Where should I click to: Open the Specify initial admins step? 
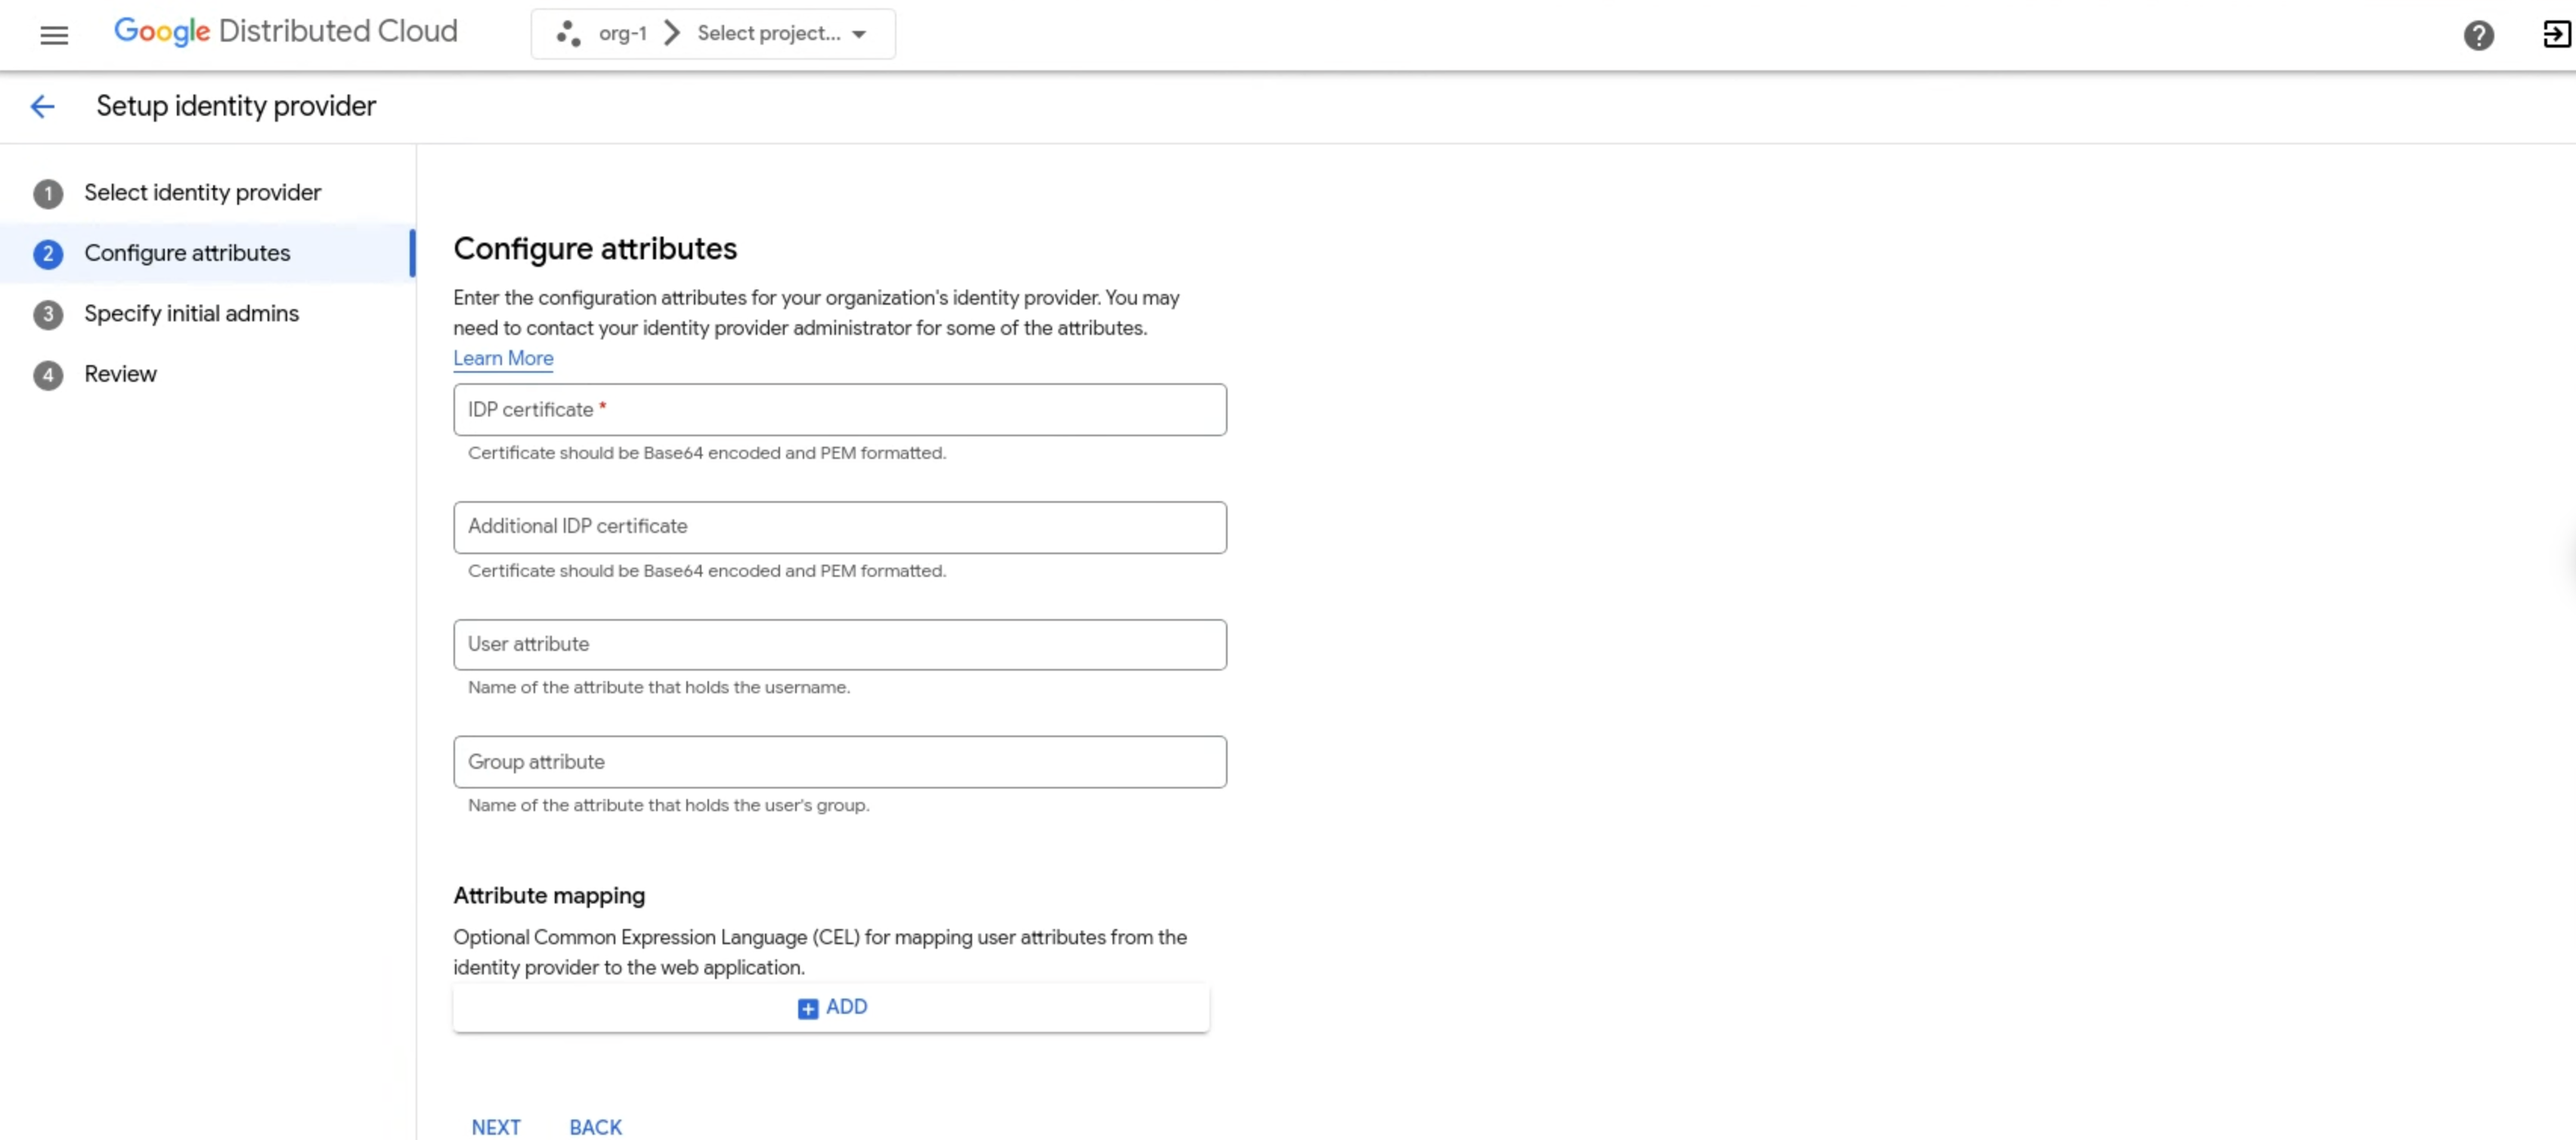click(191, 314)
